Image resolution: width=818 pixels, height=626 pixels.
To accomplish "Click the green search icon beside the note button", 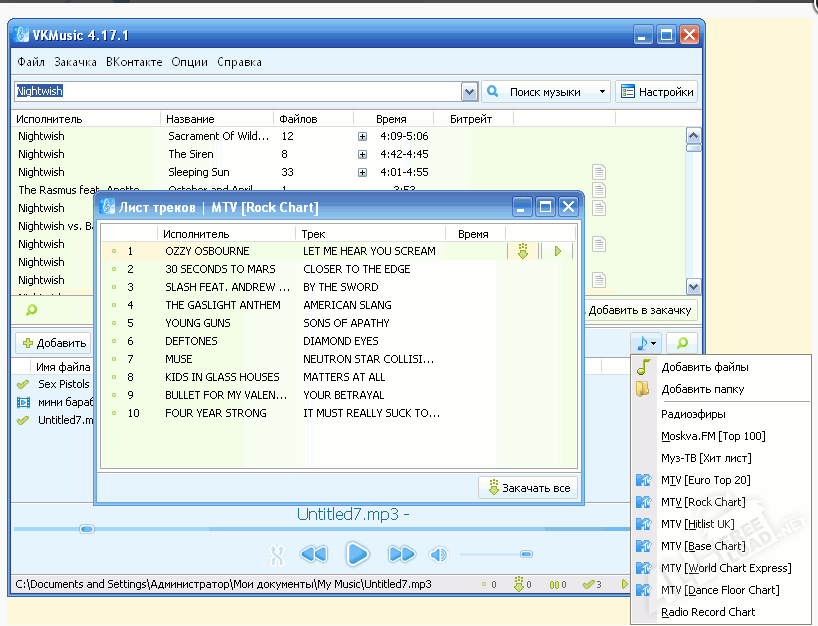I will tap(683, 343).
